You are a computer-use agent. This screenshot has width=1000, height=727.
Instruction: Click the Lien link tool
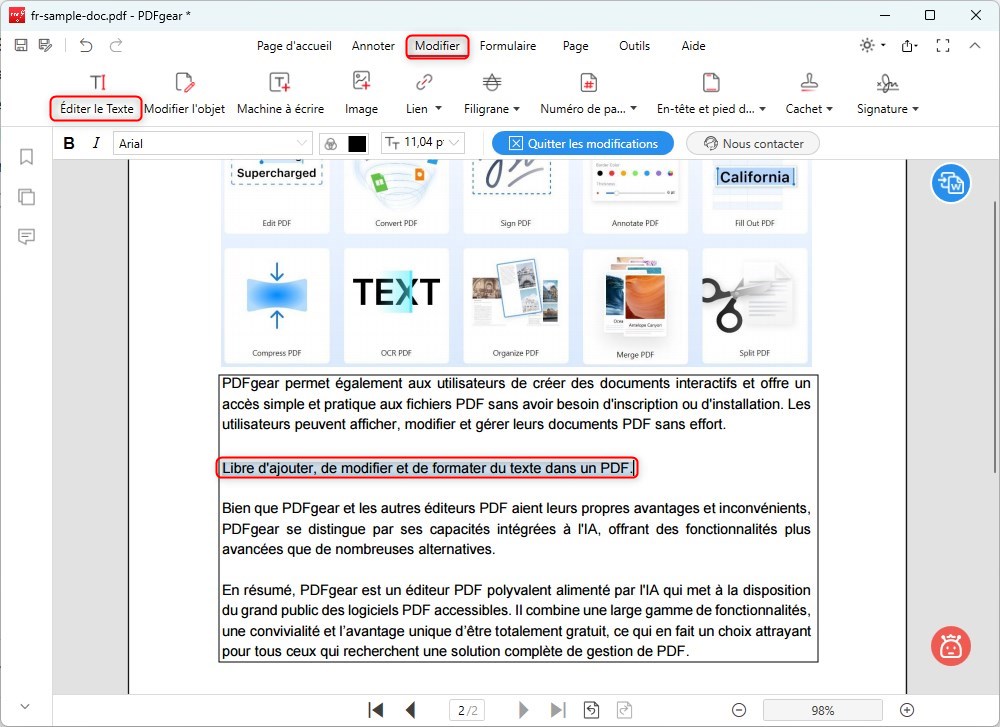coord(423,95)
